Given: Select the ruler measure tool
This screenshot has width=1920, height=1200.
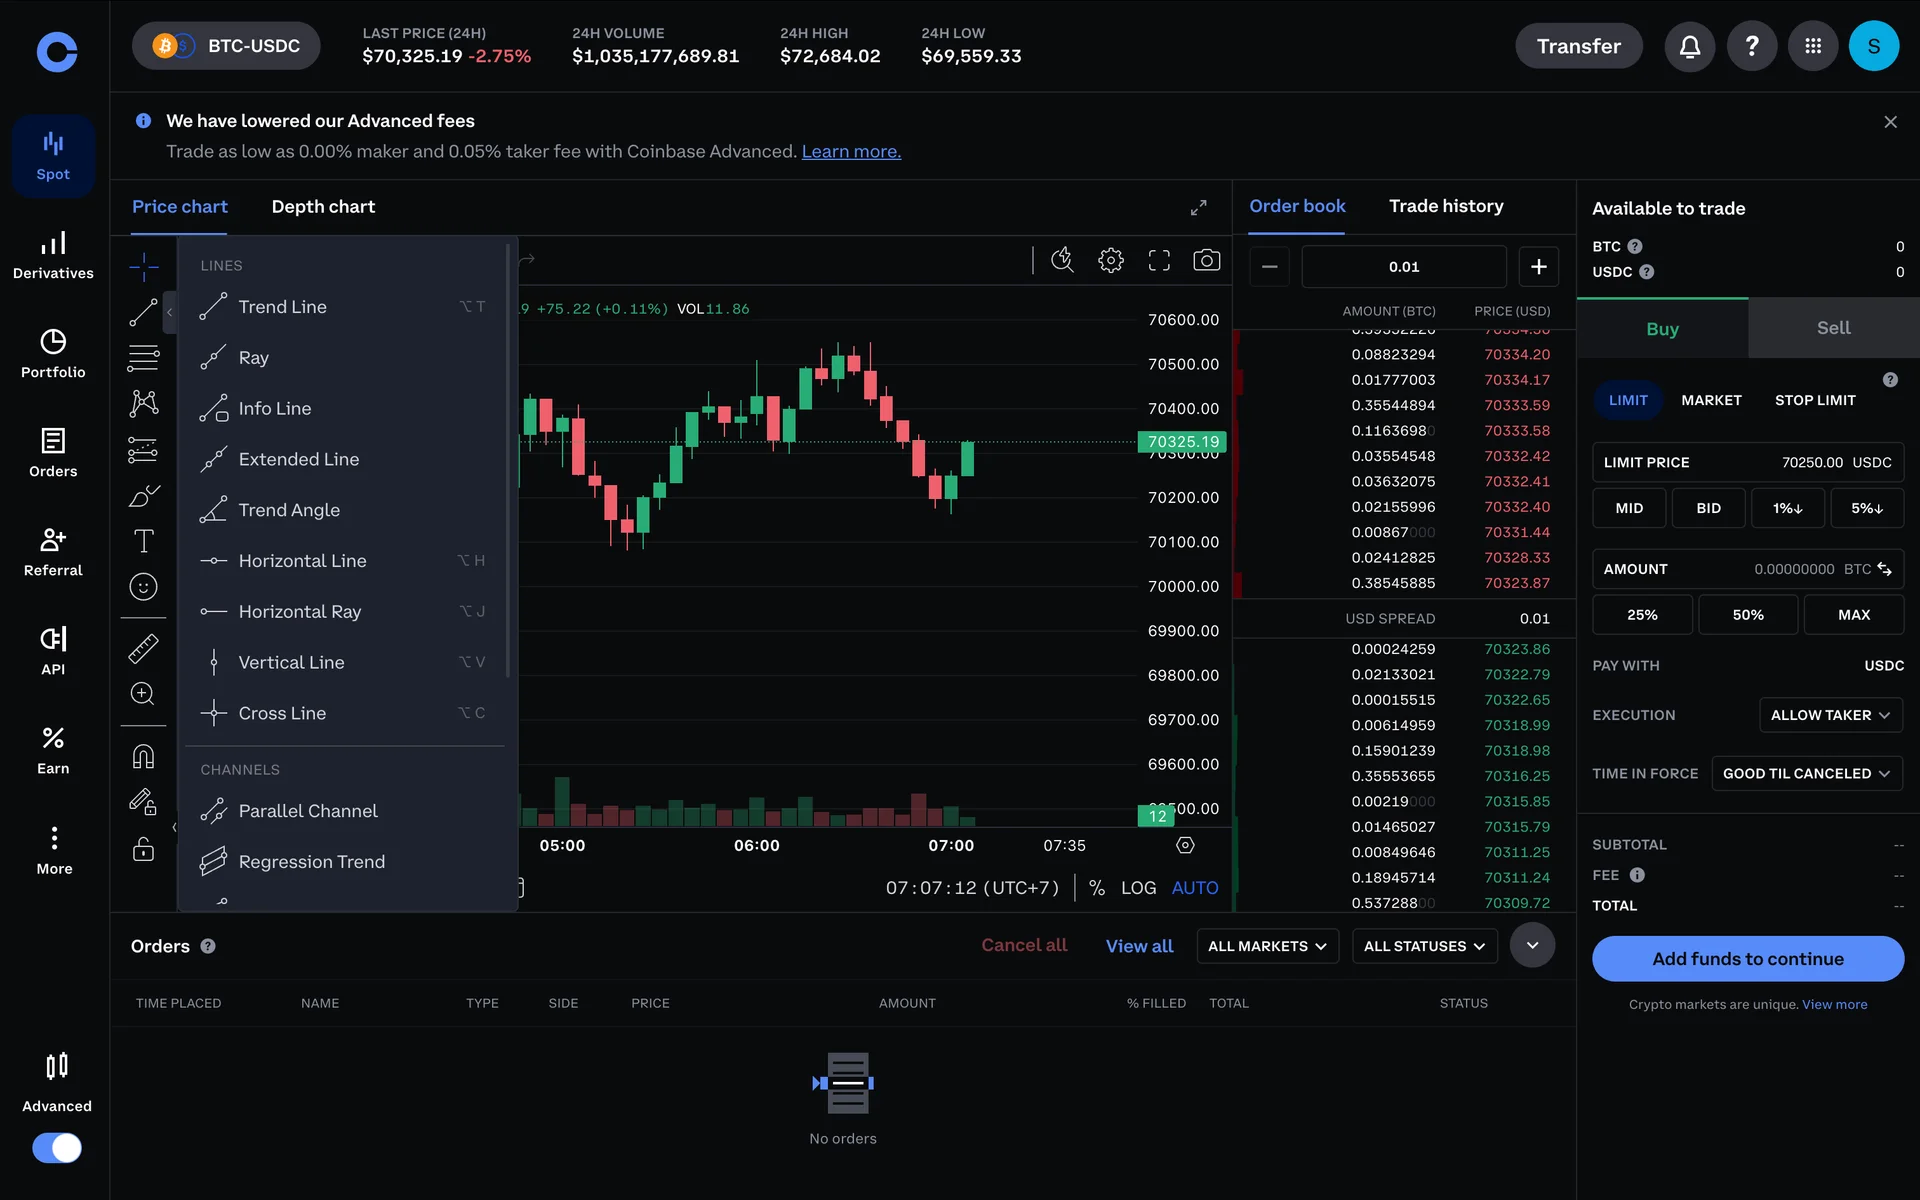Looking at the screenshot, I should [x=143, y=649].
